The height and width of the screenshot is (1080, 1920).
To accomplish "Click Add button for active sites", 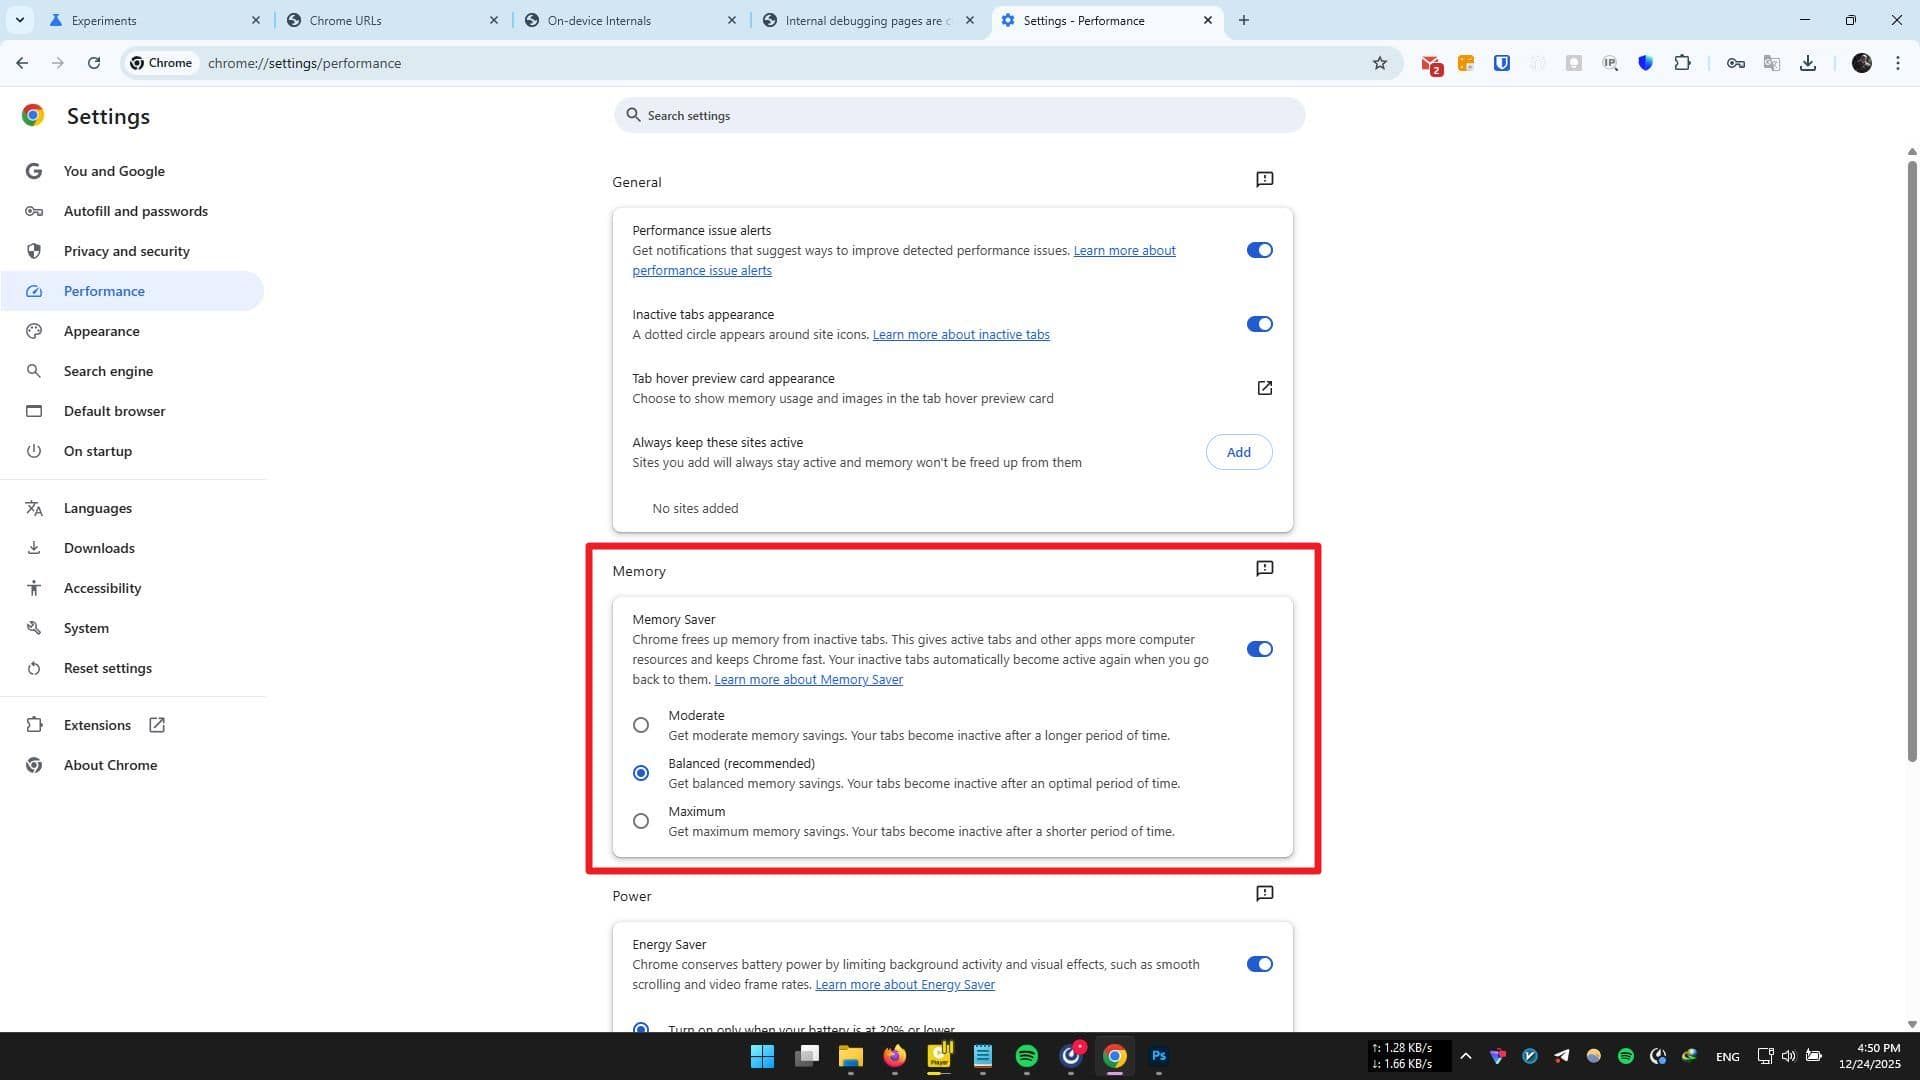I will click(1238, 452).
